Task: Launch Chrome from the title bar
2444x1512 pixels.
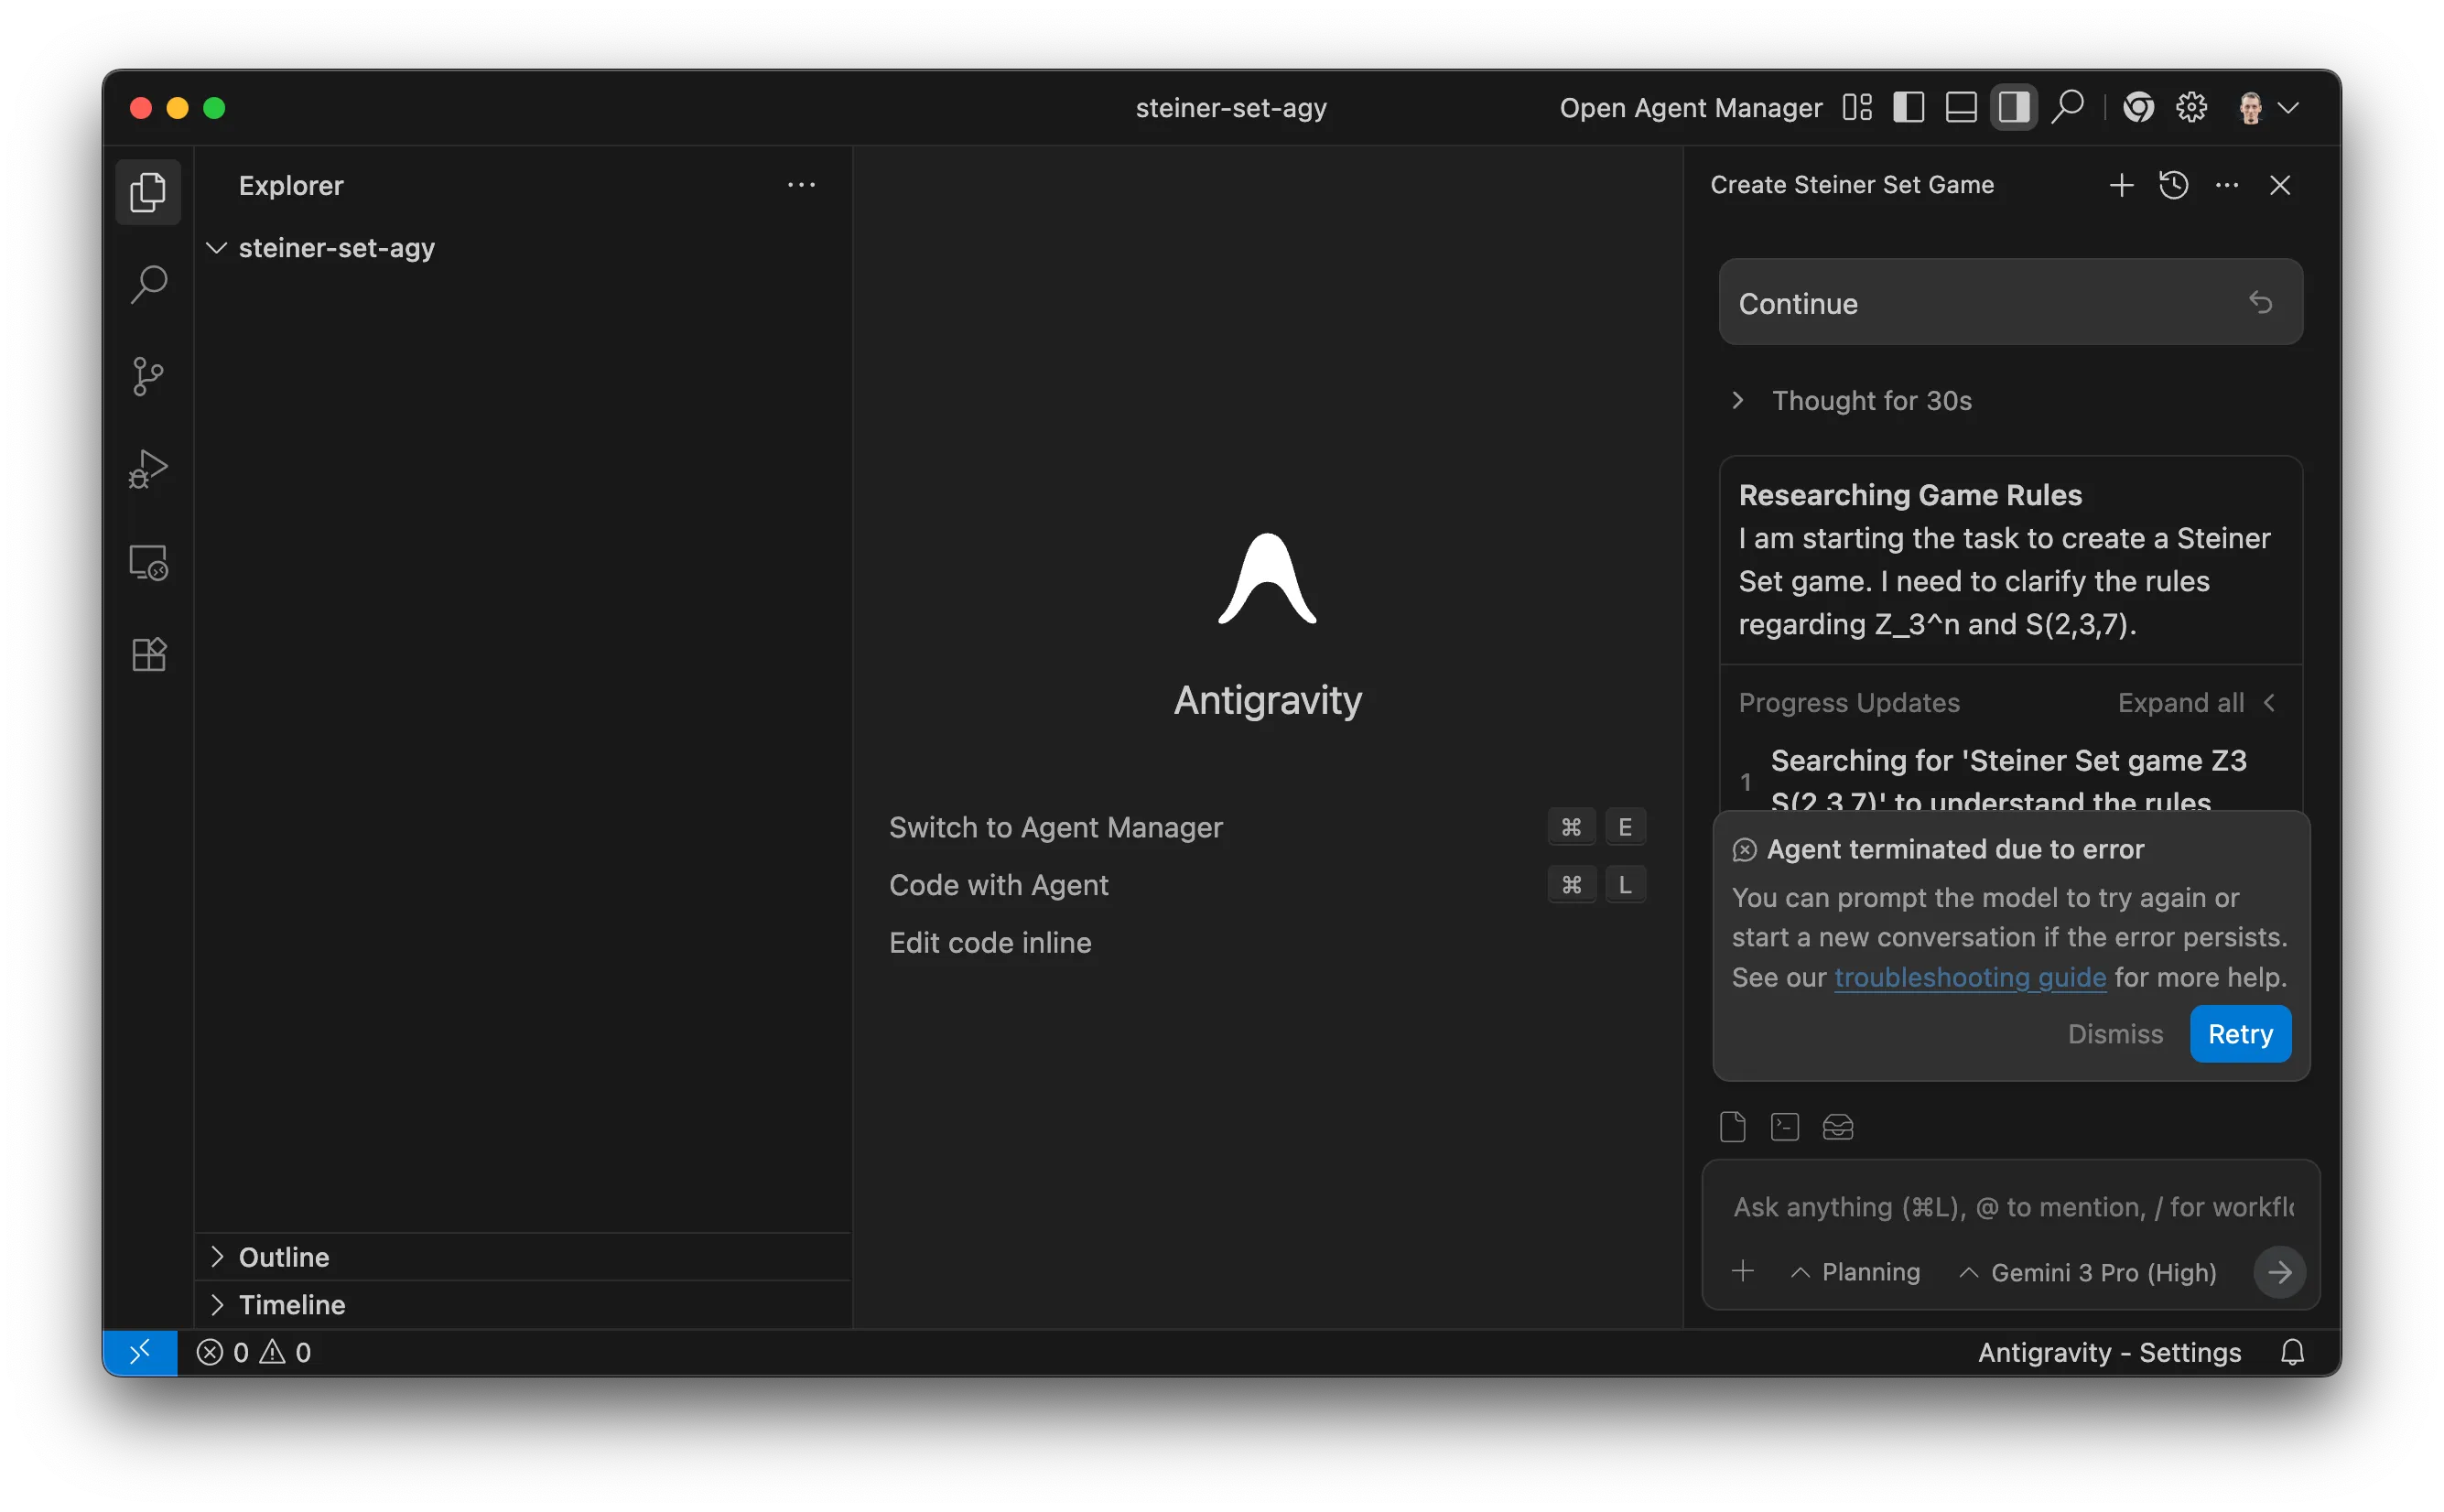Action: (x=2138, y=107)
